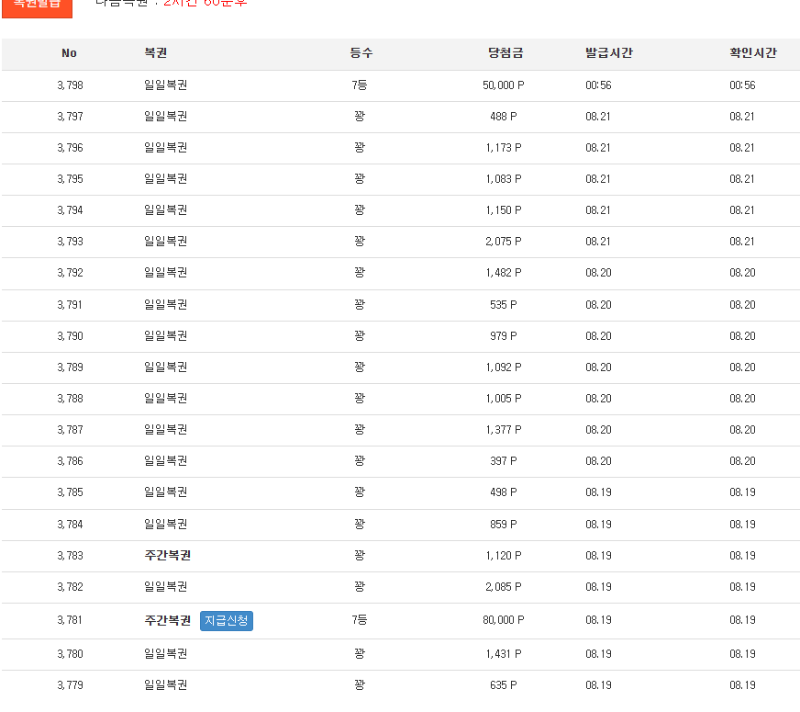Click 주간복권 in row 3,783

[x=167, y=555]
